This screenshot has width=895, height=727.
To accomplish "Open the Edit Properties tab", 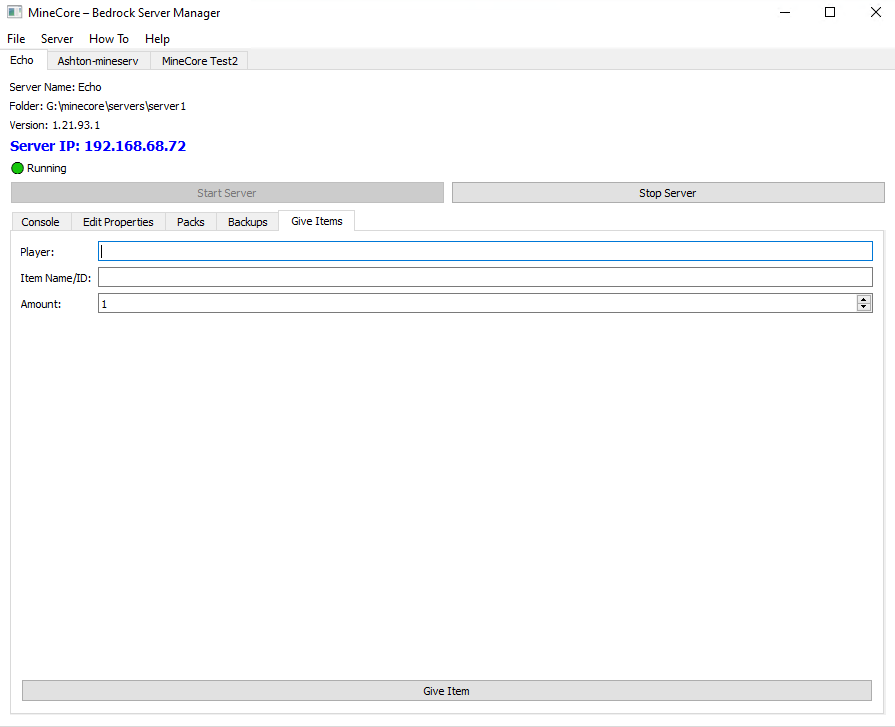I will [118, 222].
